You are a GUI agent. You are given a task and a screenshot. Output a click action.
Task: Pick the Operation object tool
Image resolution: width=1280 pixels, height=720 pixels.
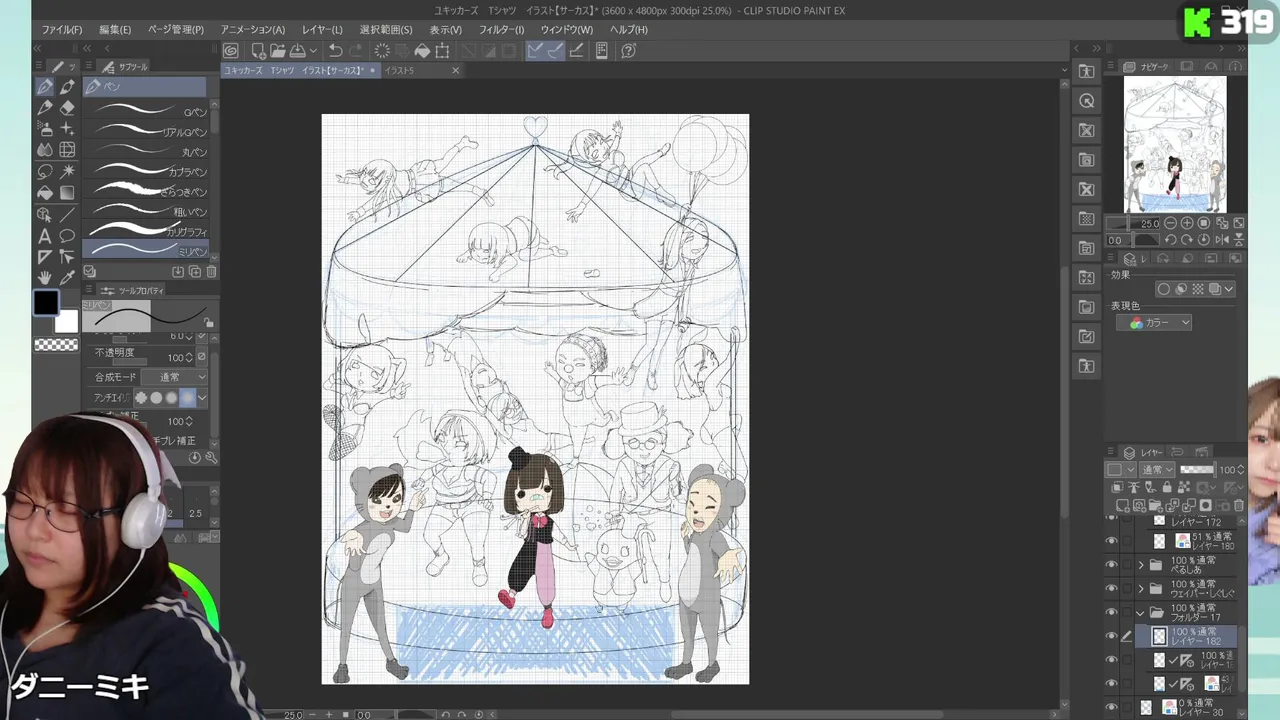[45, 214]
